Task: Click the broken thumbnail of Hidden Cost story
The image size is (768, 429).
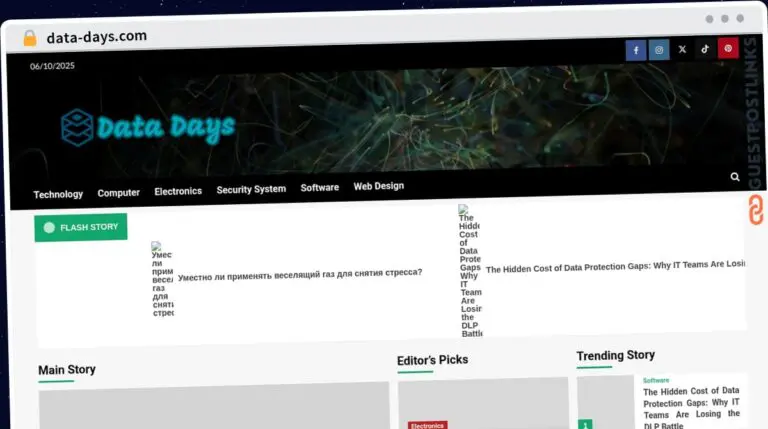Action: (470, 271)
